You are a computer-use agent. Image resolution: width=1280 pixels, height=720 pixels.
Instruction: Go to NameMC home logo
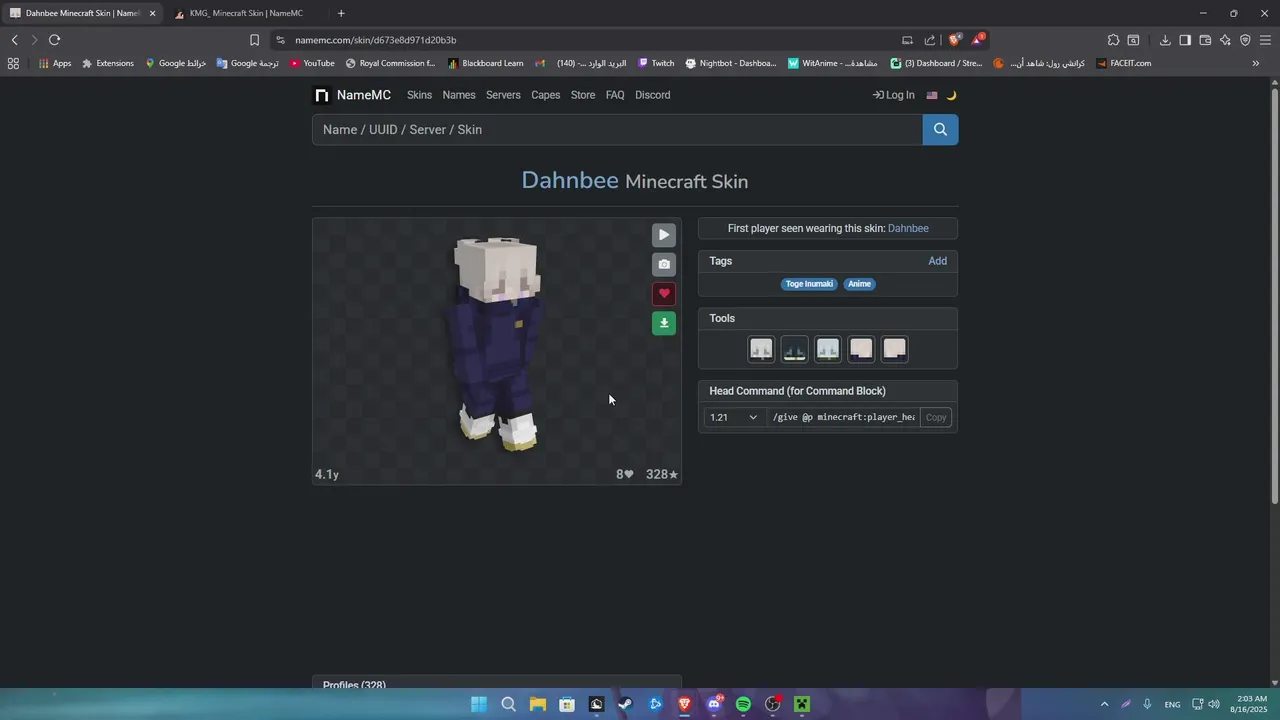click(353, 95)
